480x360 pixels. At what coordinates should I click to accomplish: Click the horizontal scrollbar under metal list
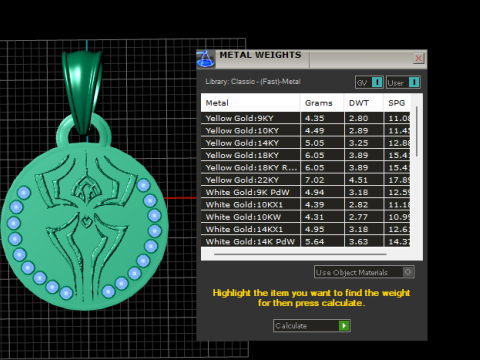[x=300, y=254]
